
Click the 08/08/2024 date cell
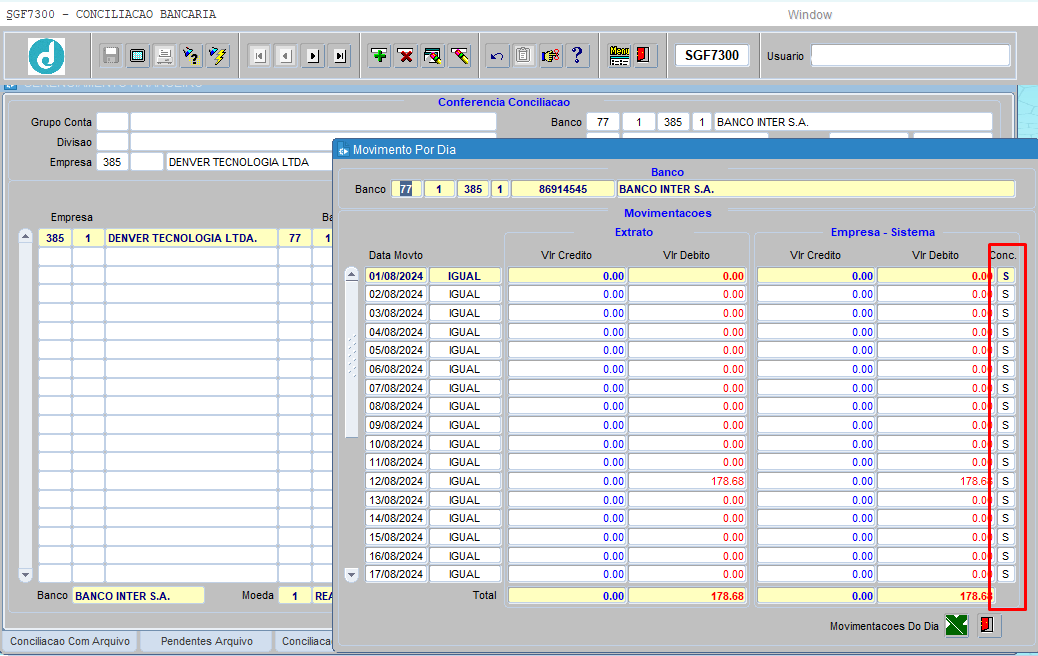click(396, 406)
